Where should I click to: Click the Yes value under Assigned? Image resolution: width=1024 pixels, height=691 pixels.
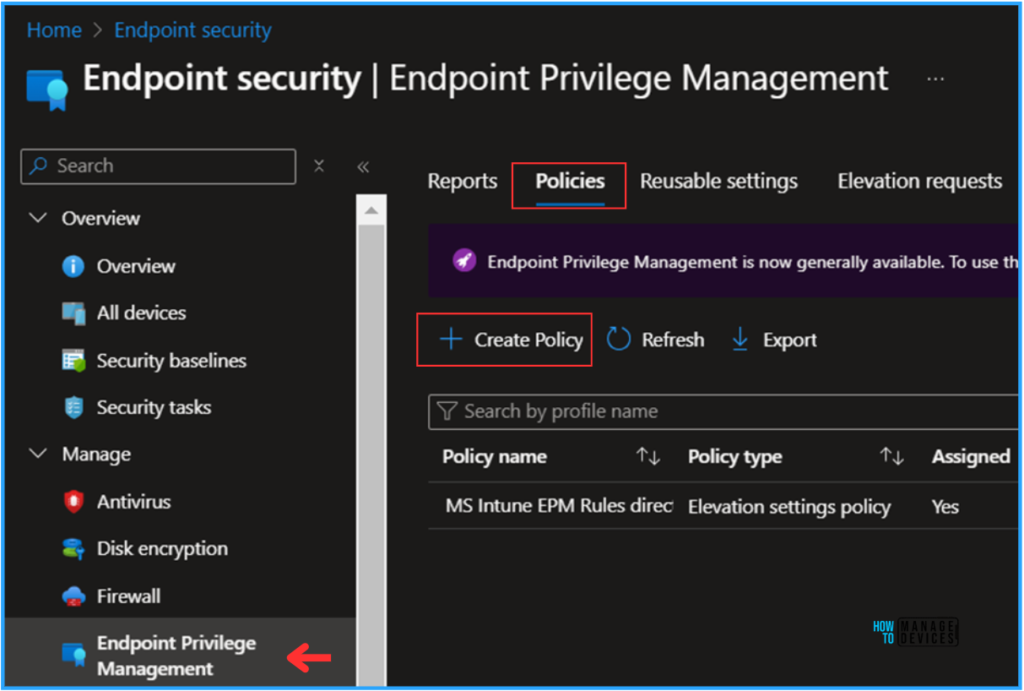point(945,507)
